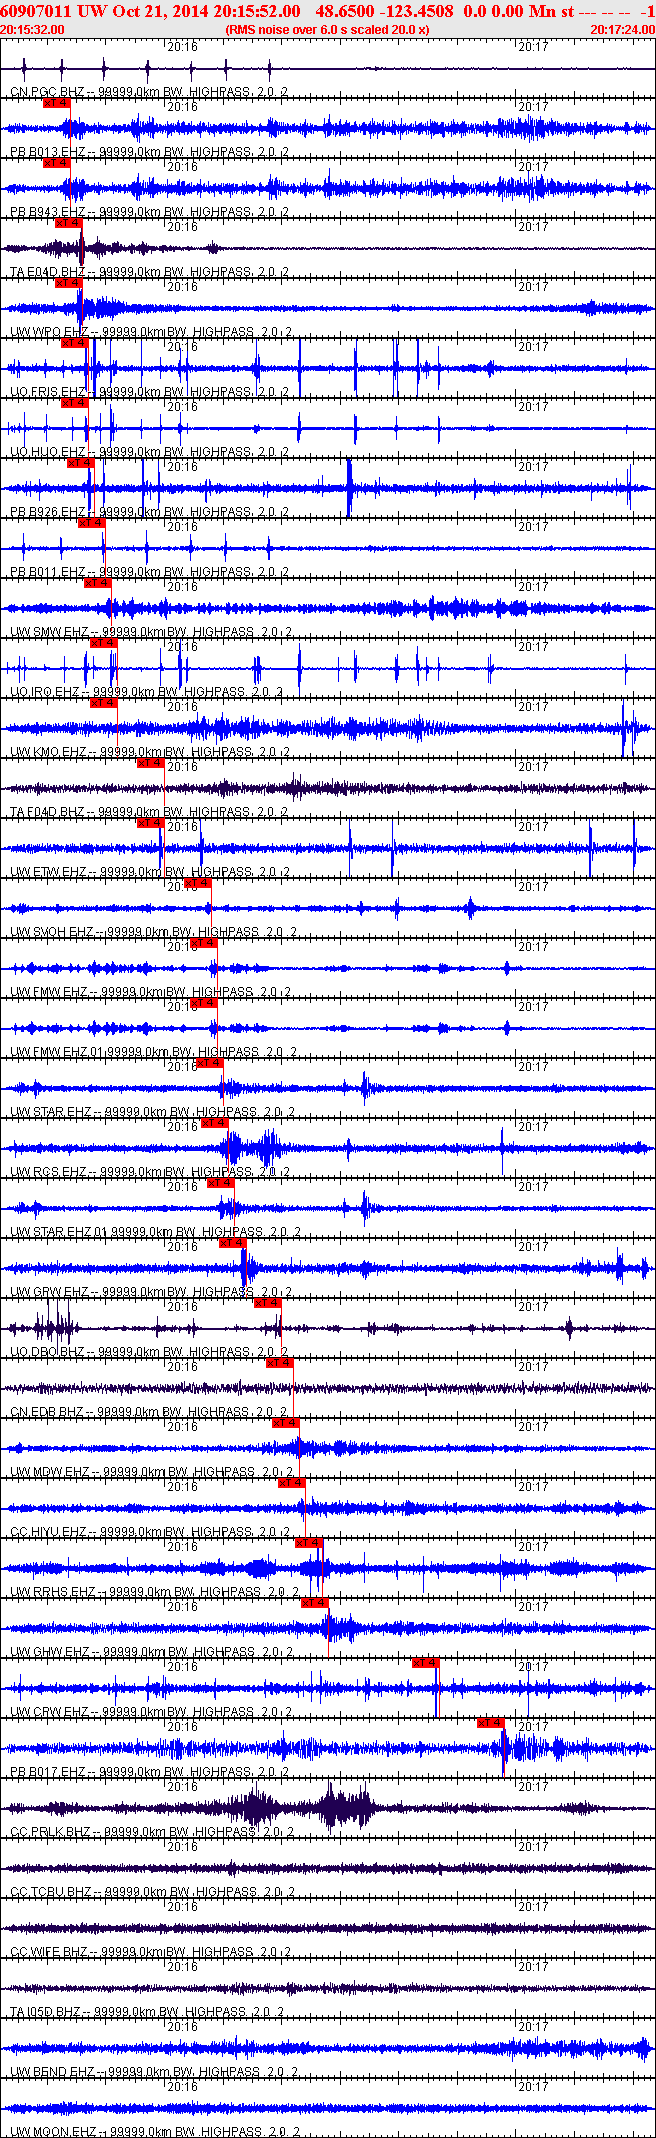Click the red pick flag on the PB.B017 trace
656x2138 pixels.
pos(490,1722)
